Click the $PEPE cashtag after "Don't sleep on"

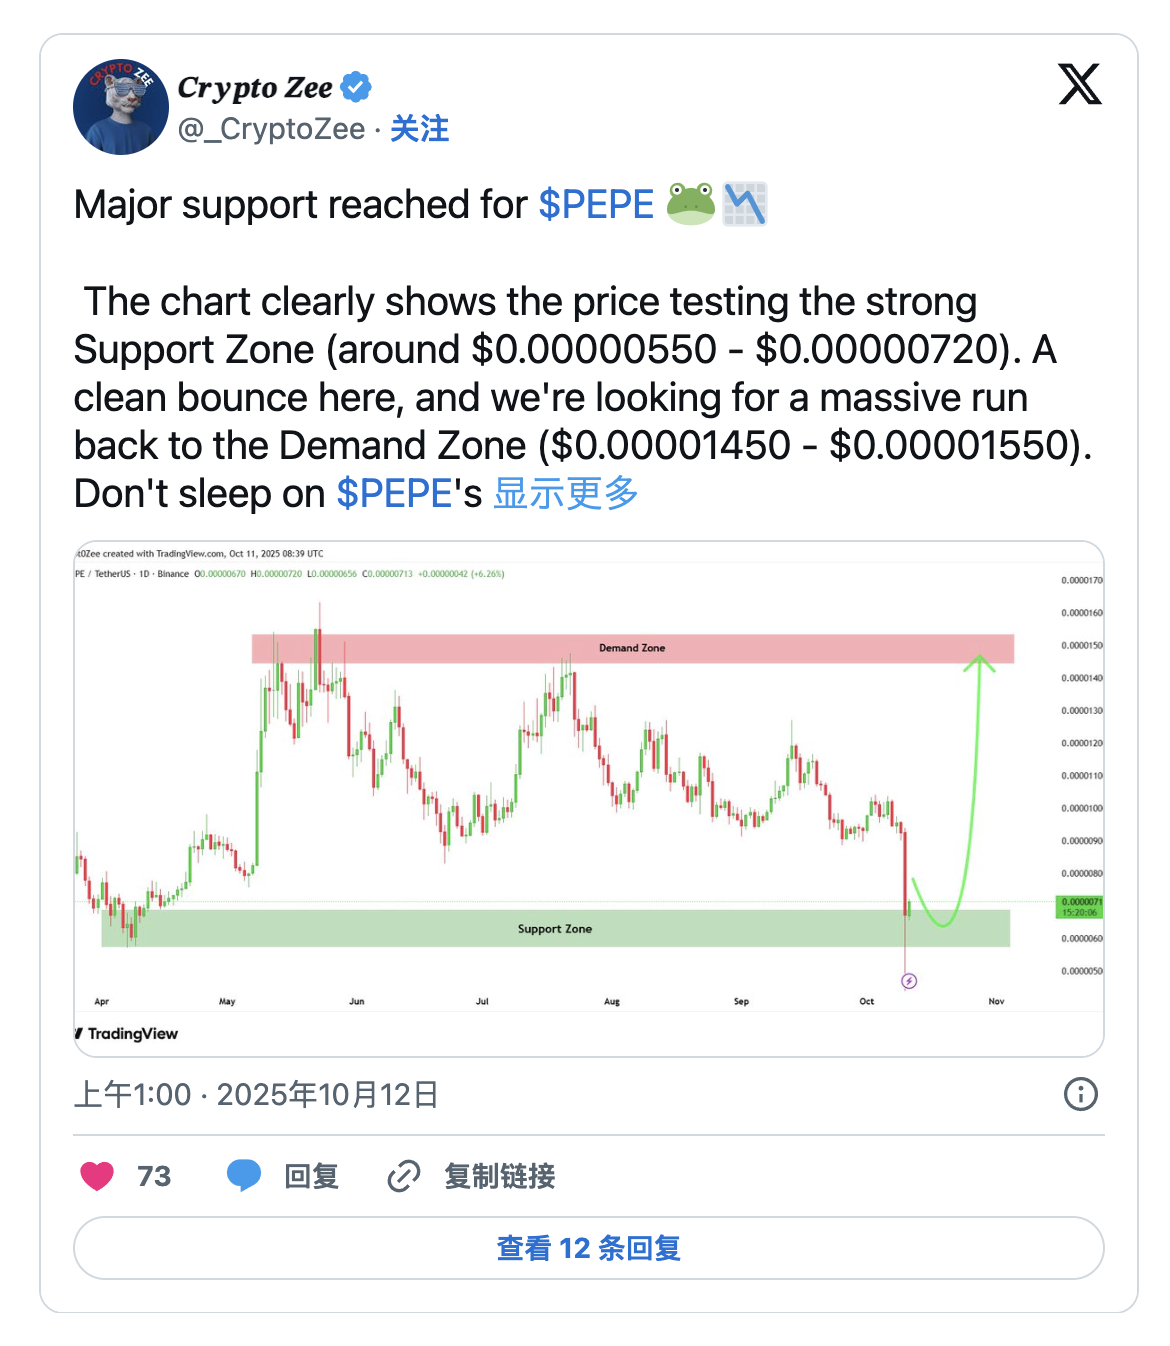click(395, 494)
